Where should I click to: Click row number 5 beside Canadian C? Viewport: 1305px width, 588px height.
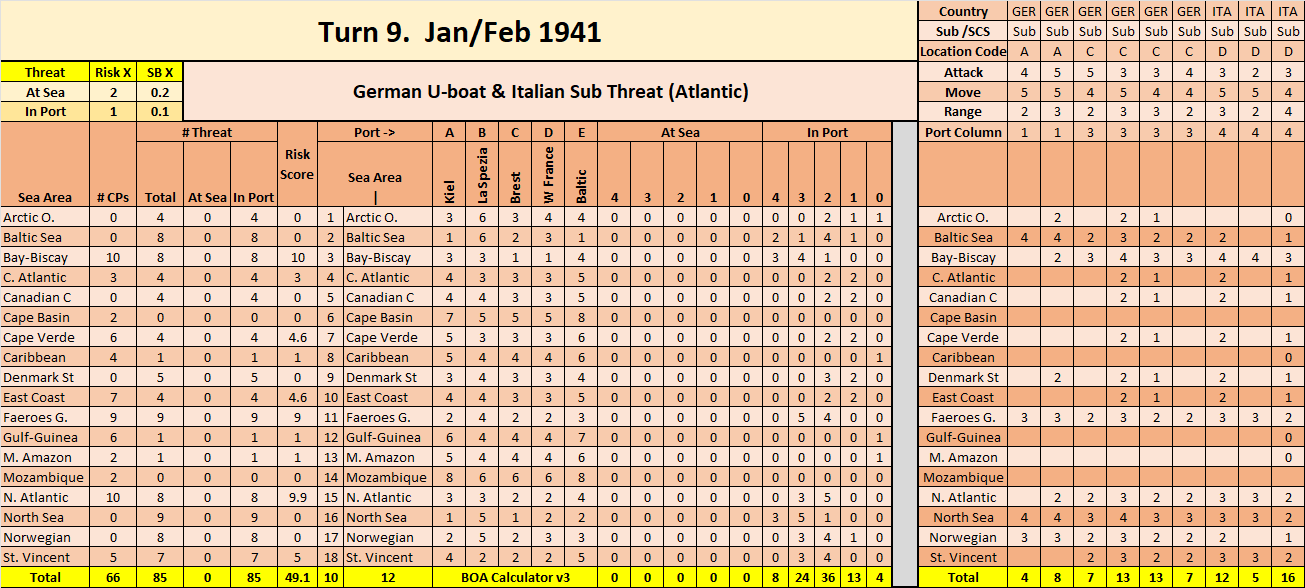[x=330, y=297]
